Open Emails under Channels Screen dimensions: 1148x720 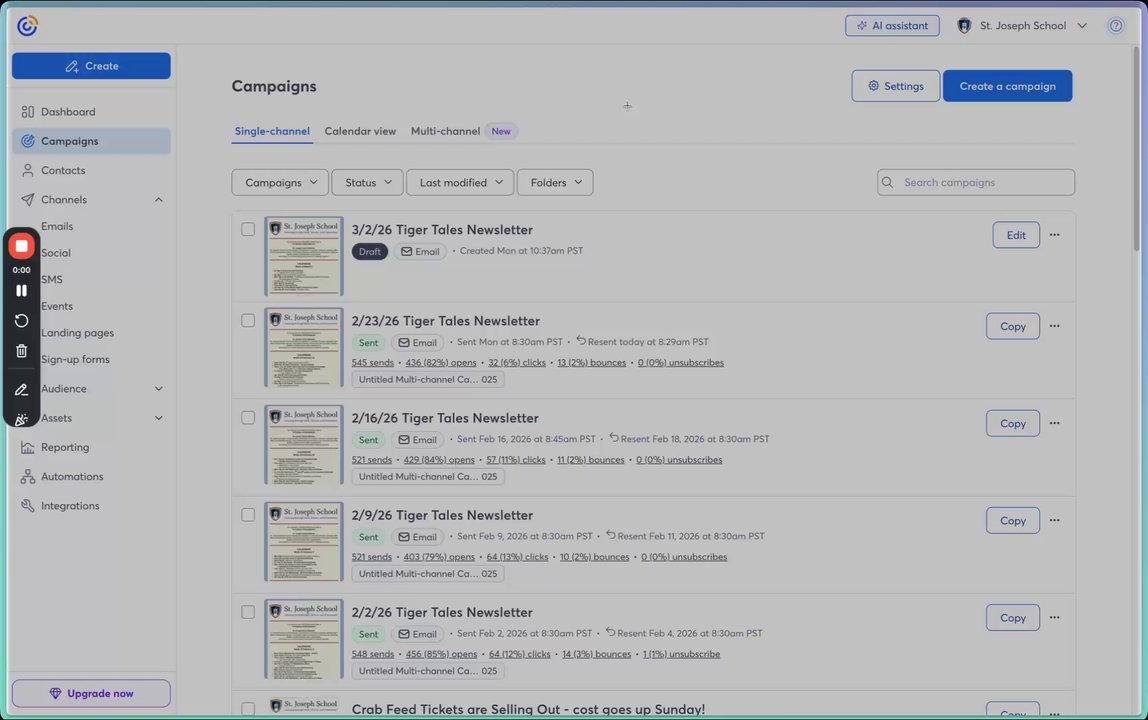pos(57,226)
